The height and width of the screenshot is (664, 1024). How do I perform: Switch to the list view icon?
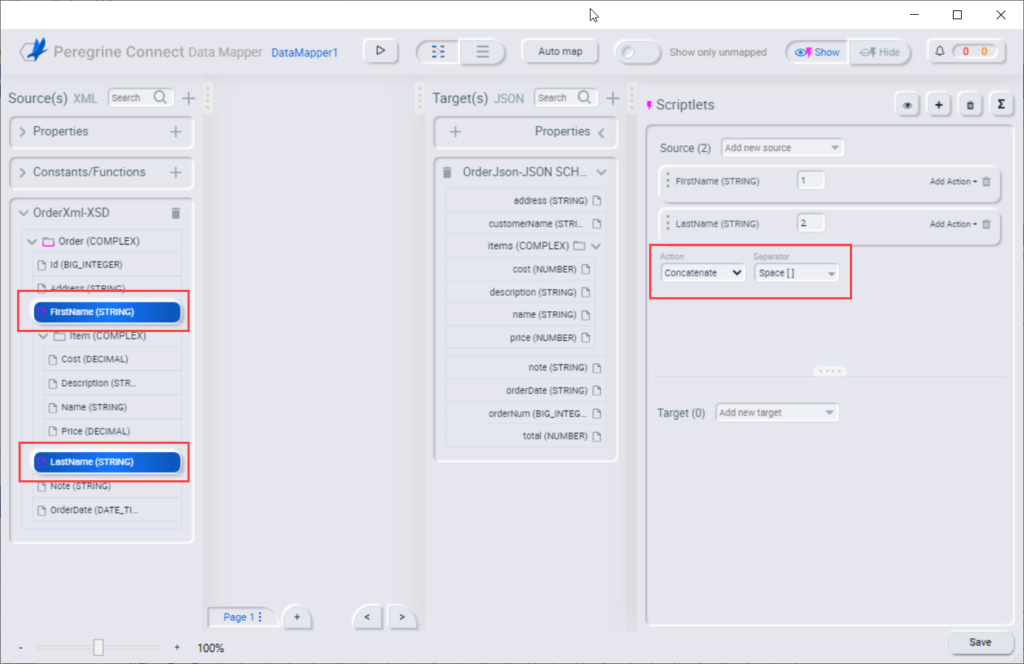tap(482, 52)
